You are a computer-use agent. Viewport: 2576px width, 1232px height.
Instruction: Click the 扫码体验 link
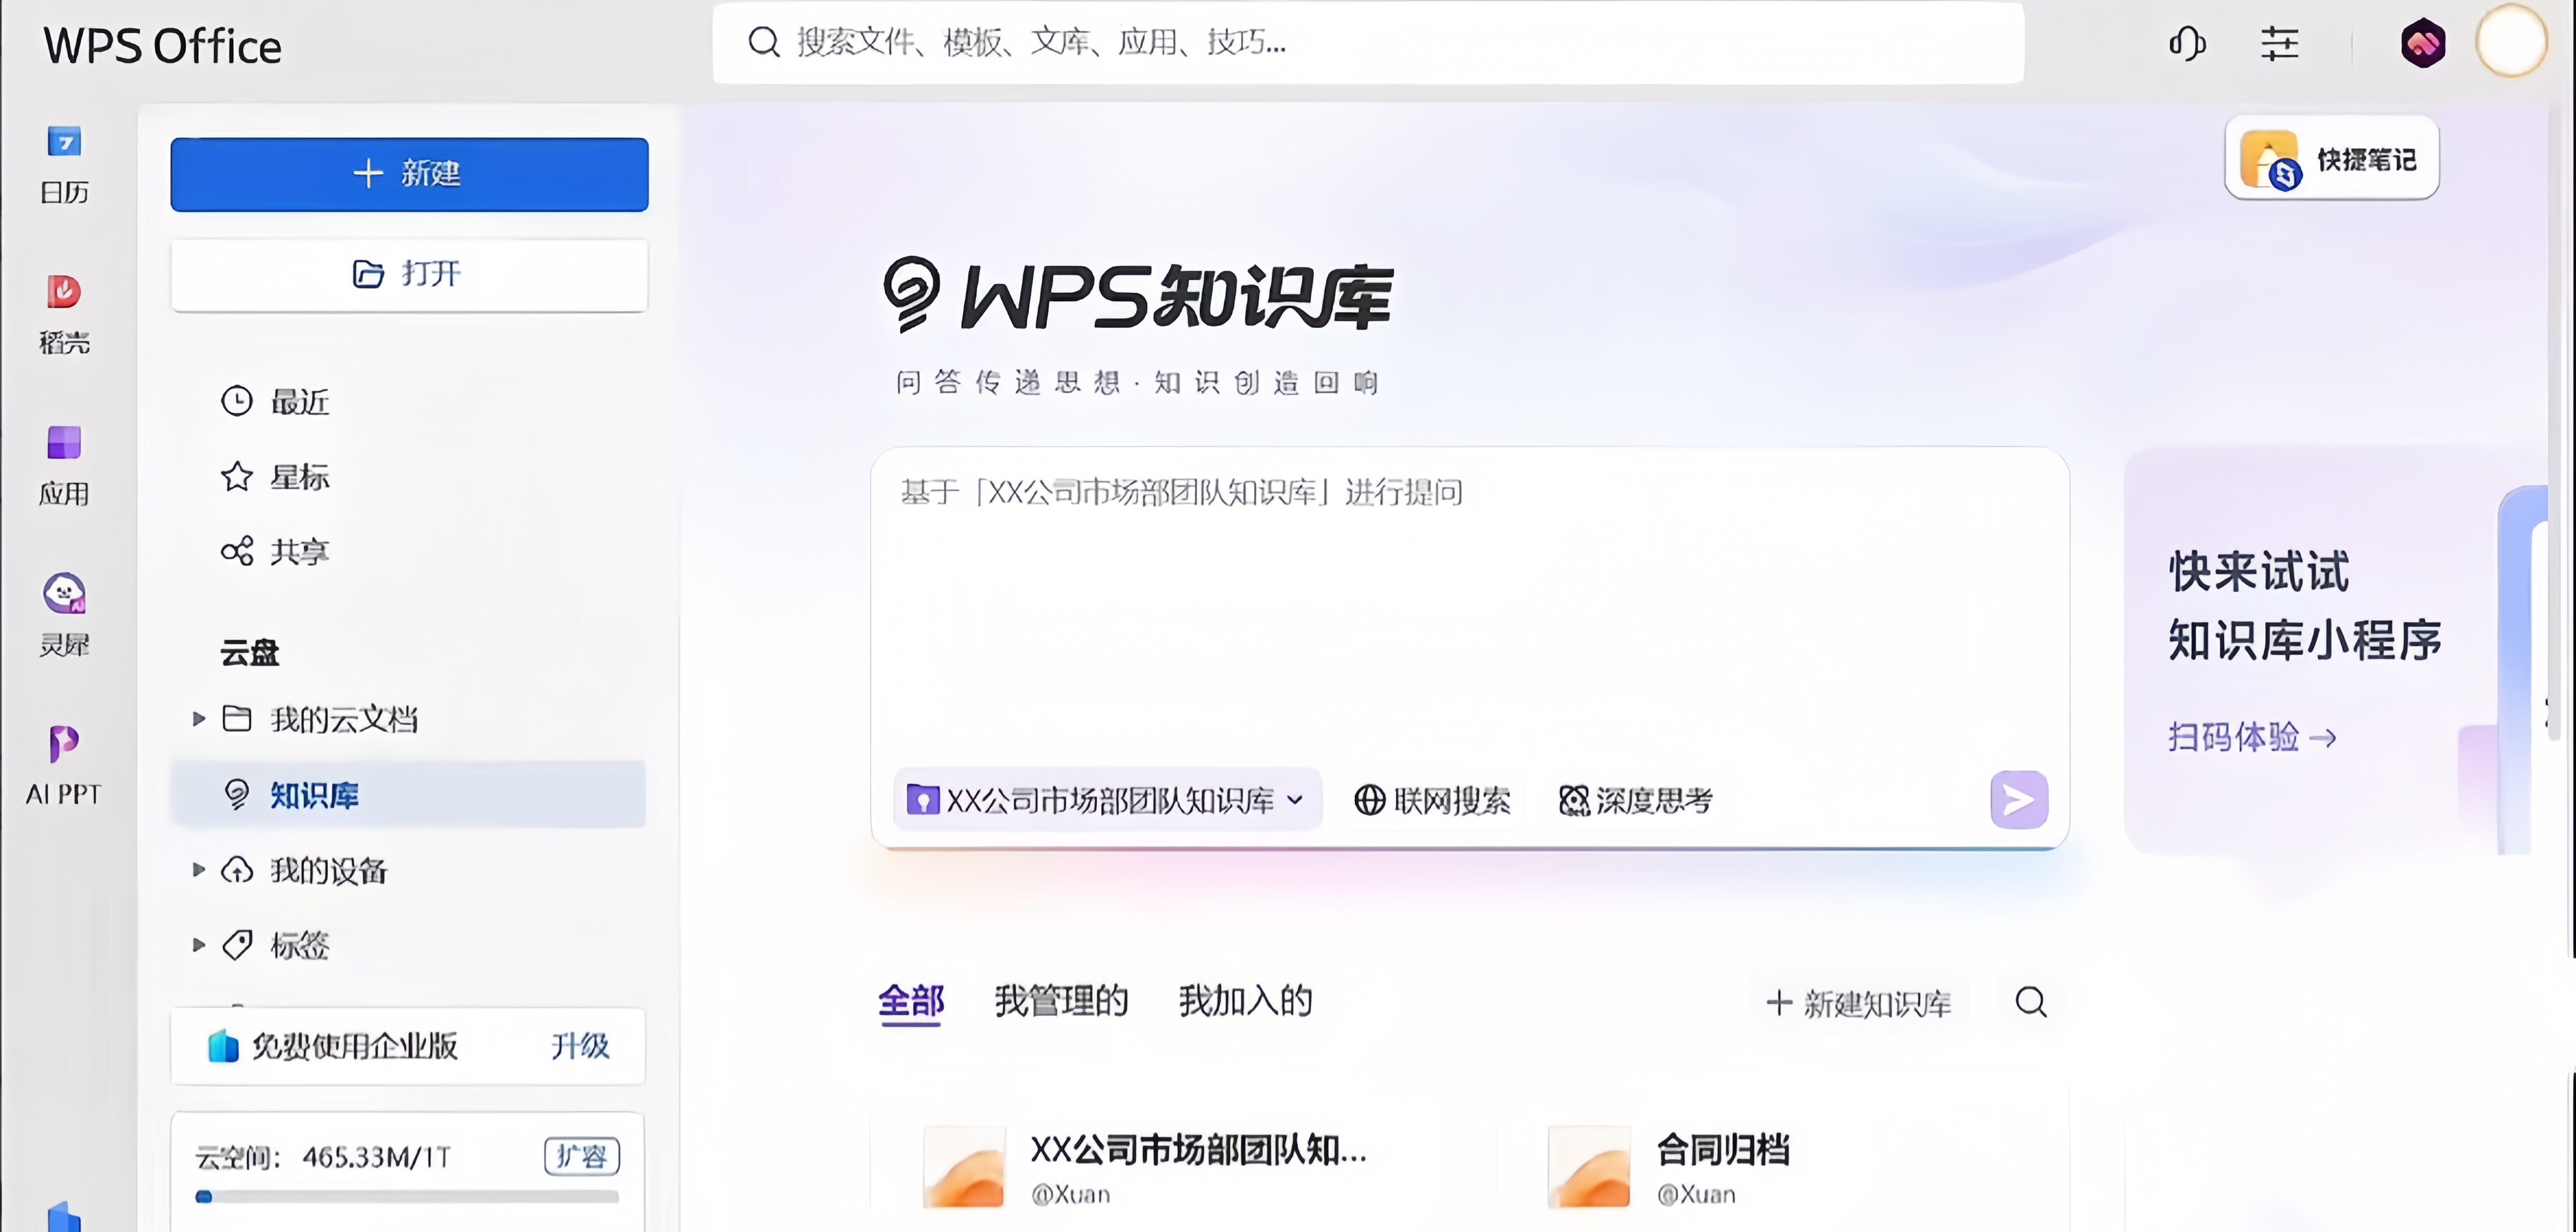[x=2251, y=738]
